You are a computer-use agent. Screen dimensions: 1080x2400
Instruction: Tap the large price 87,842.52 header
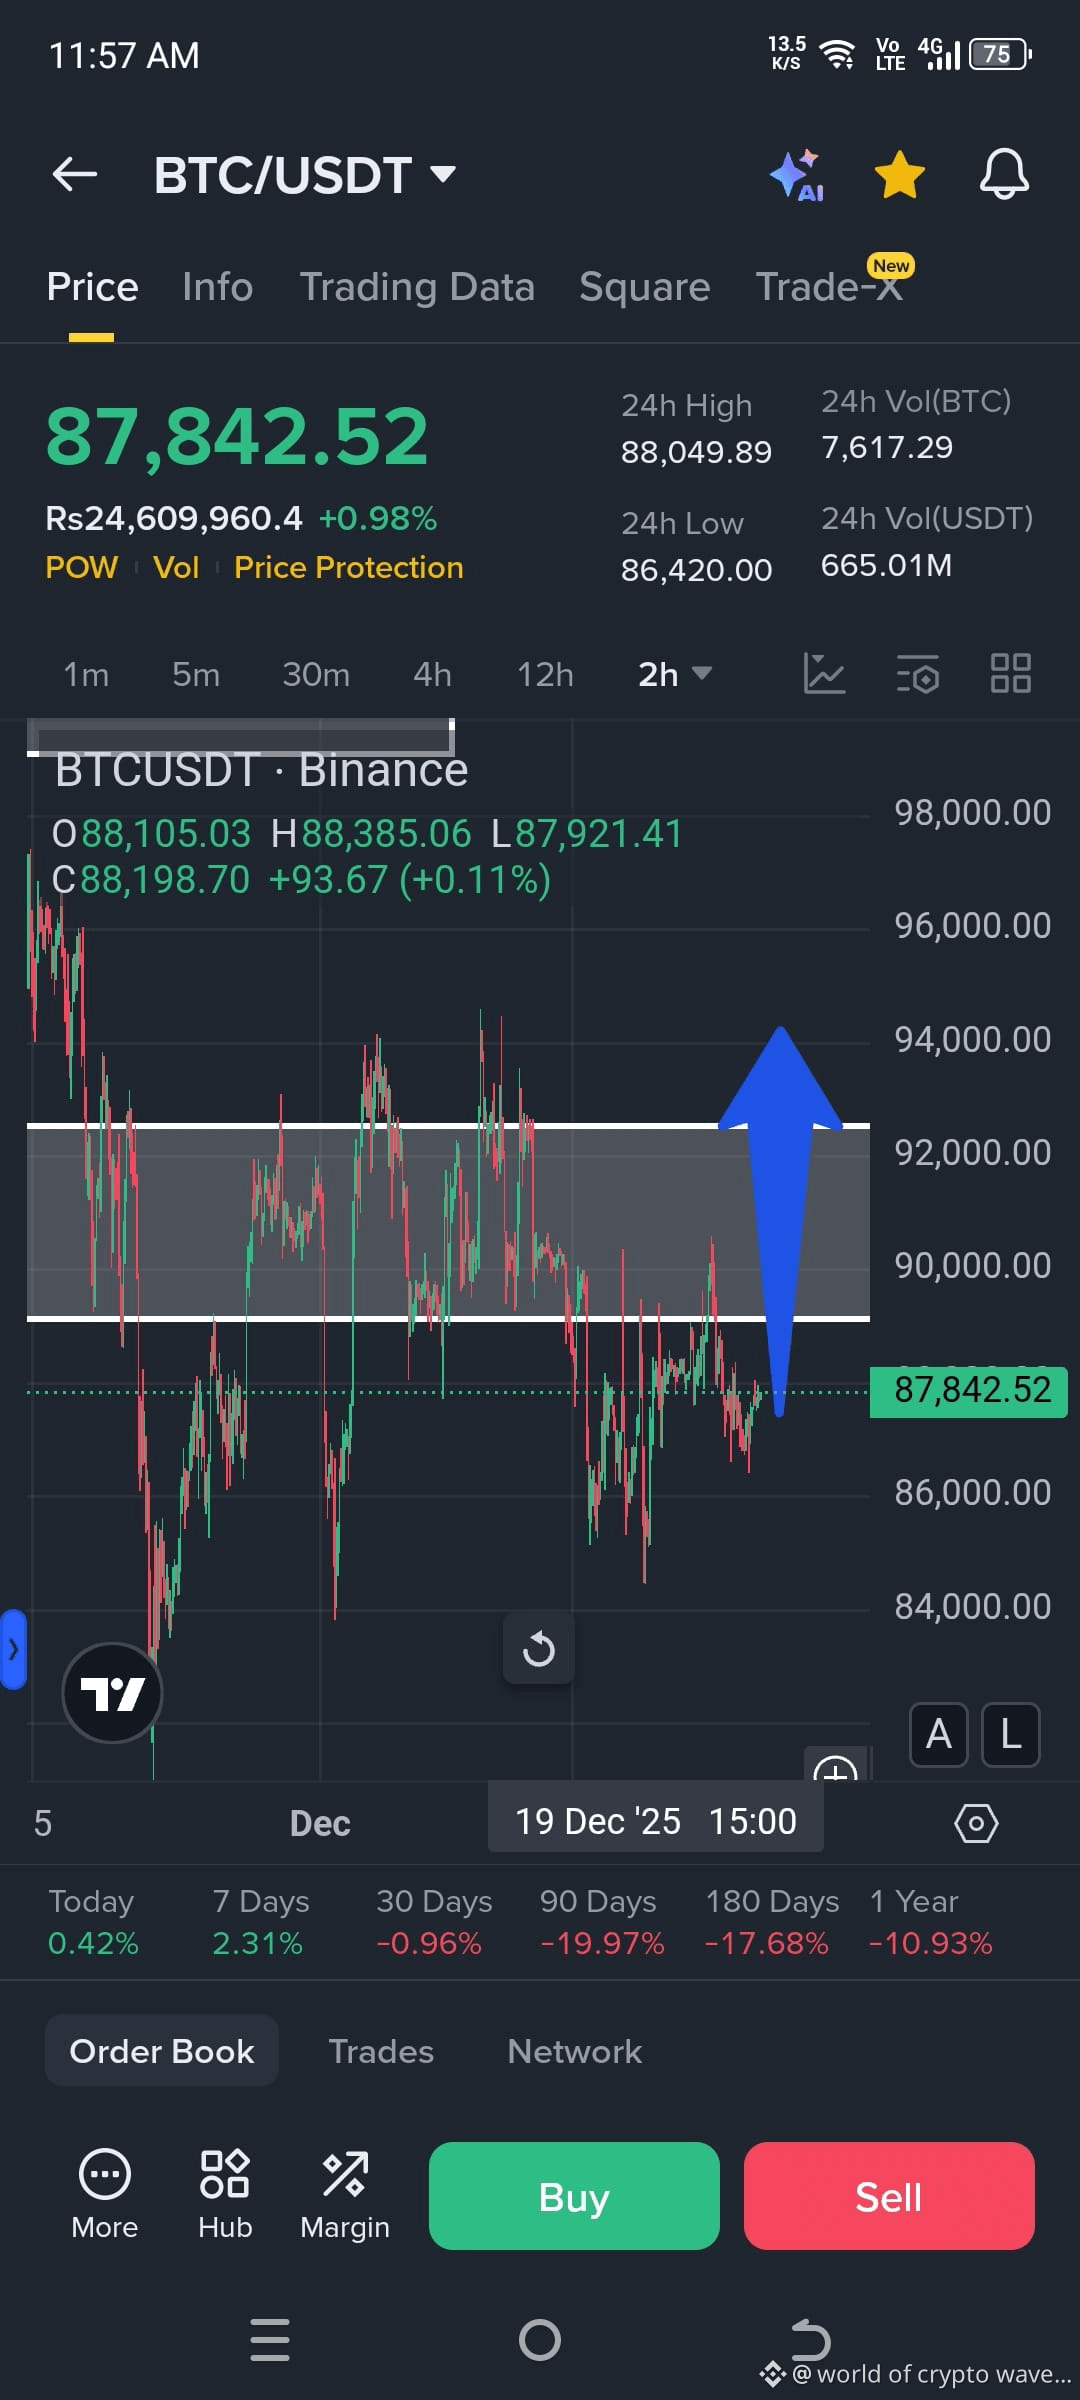click(x=238, y=437)
